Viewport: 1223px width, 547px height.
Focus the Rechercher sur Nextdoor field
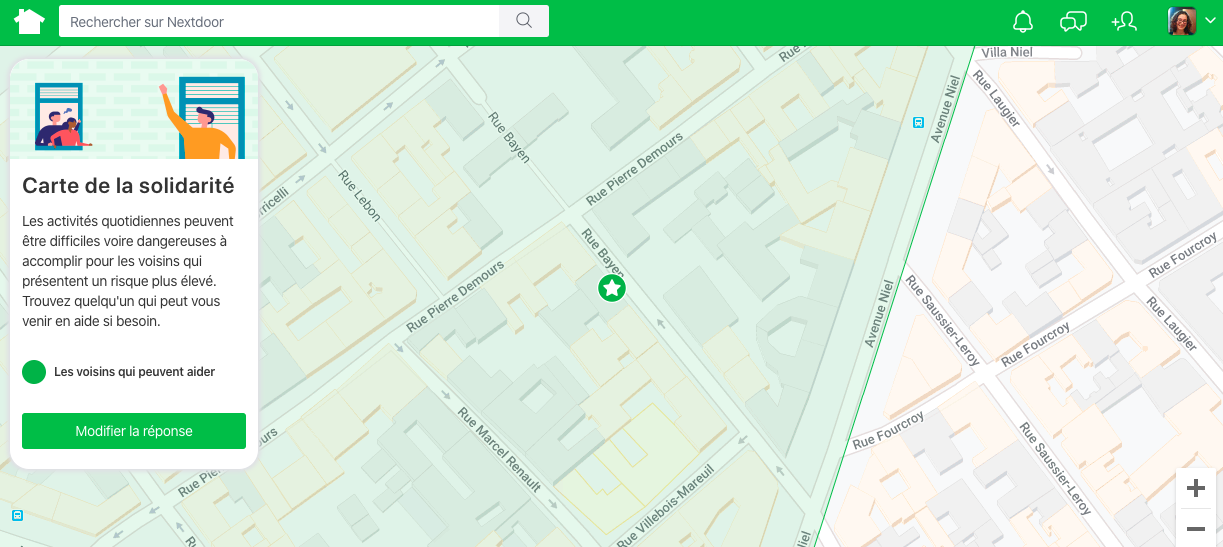tap(279, 21)
